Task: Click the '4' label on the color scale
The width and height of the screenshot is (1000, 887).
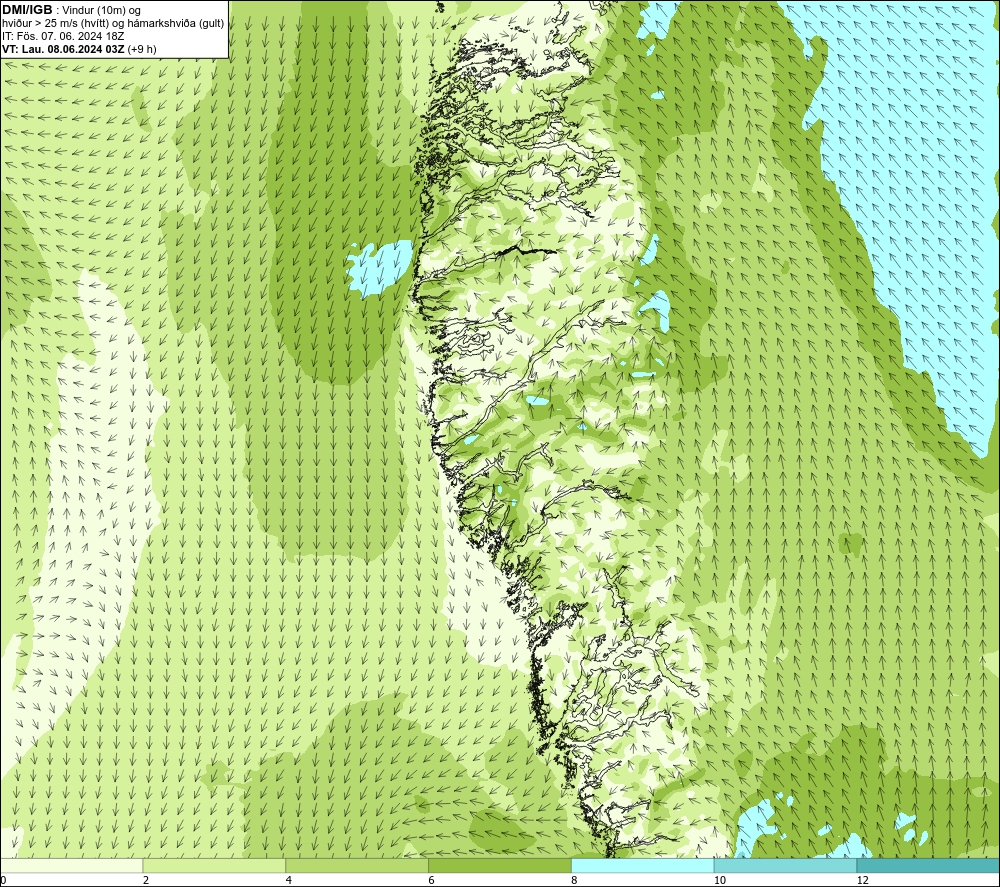Action: point(289,881)
